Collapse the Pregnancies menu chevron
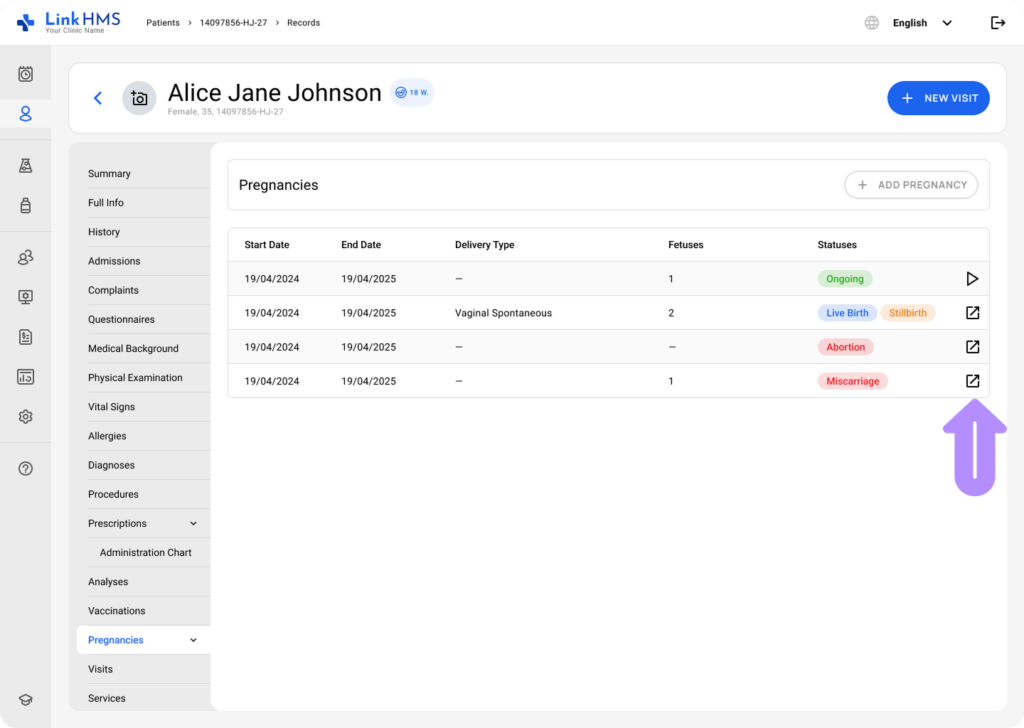Viewport: 1024px width, 728px height. tap(193, 640)
